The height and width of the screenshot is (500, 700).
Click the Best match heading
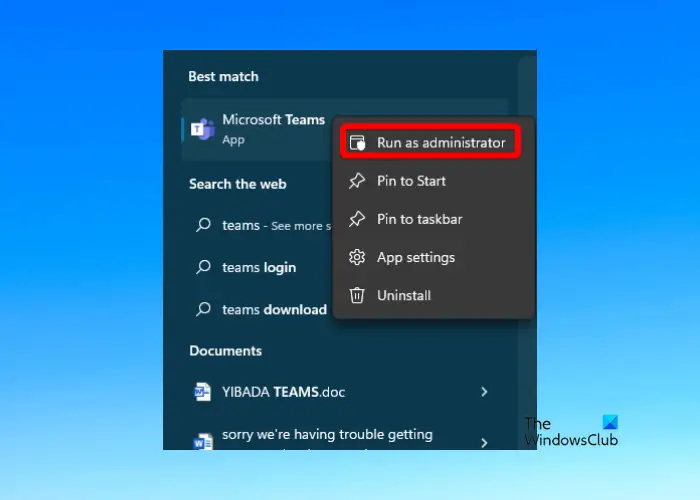223,77
